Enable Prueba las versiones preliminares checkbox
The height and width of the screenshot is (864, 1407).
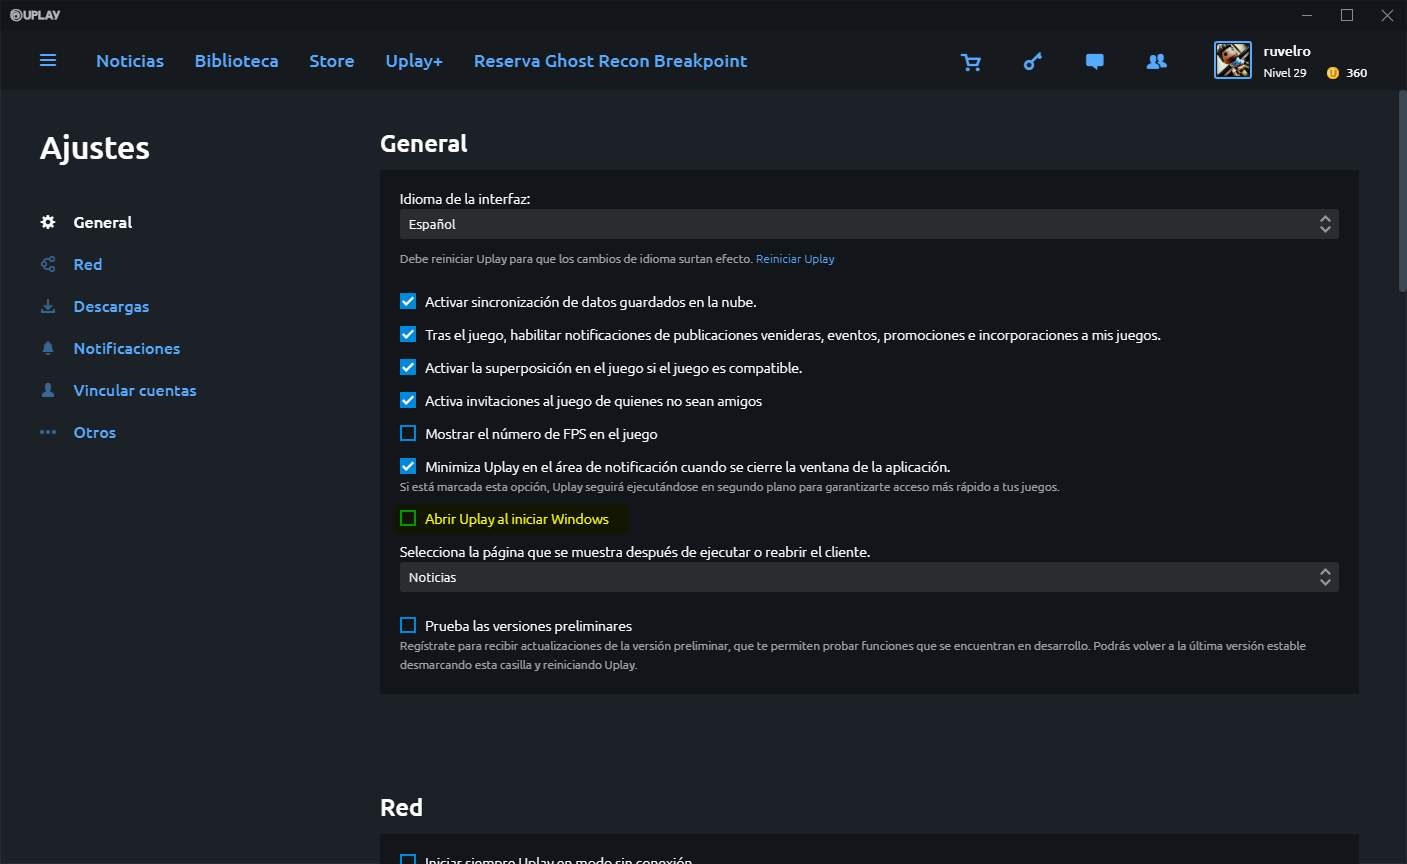(x=408, y=625)
